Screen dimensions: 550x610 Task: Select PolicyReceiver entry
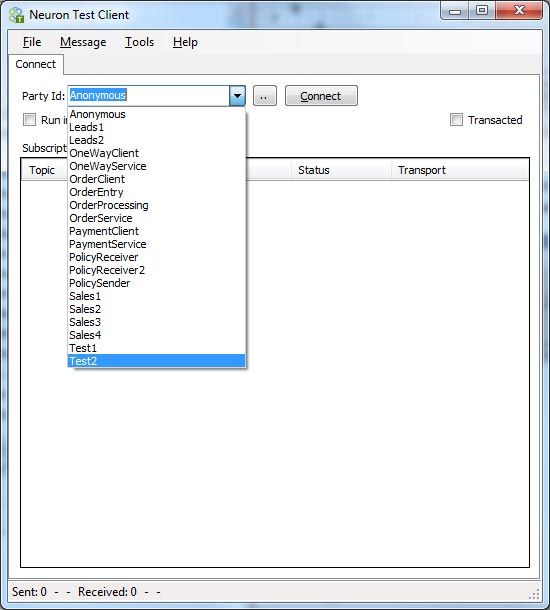156,257
